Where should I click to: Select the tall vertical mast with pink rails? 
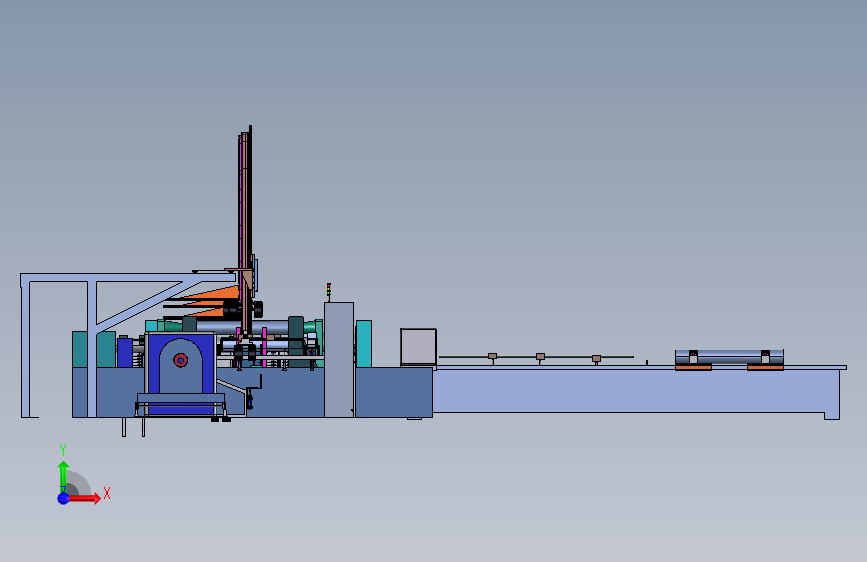tap(245, 230)
